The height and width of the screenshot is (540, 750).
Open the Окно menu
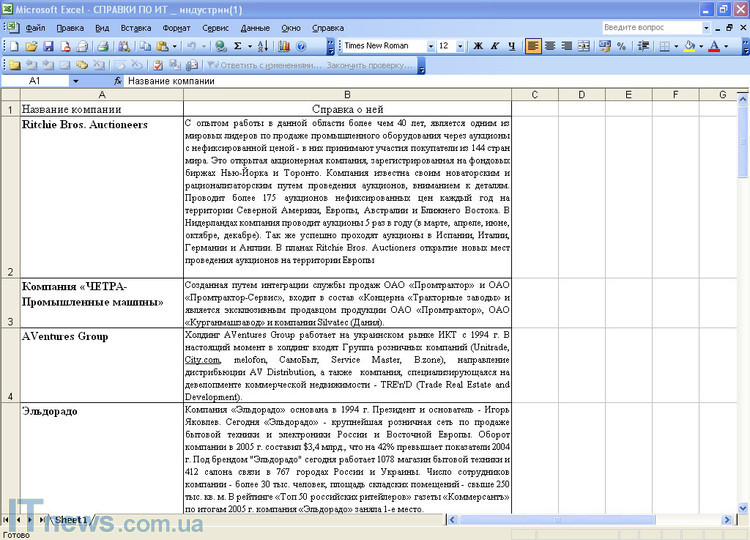click(291, 28)
